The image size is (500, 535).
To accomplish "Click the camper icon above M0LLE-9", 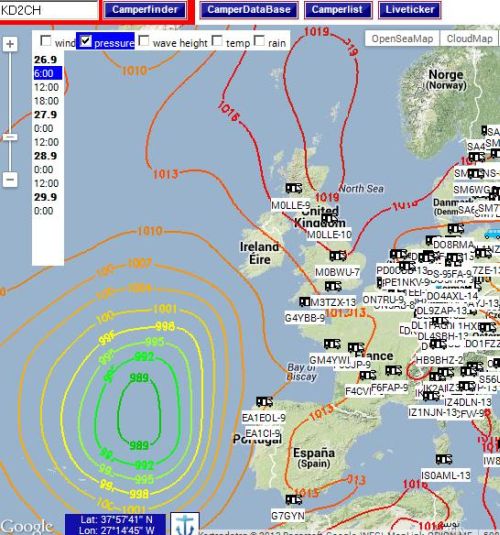I will tap(294, 188).
